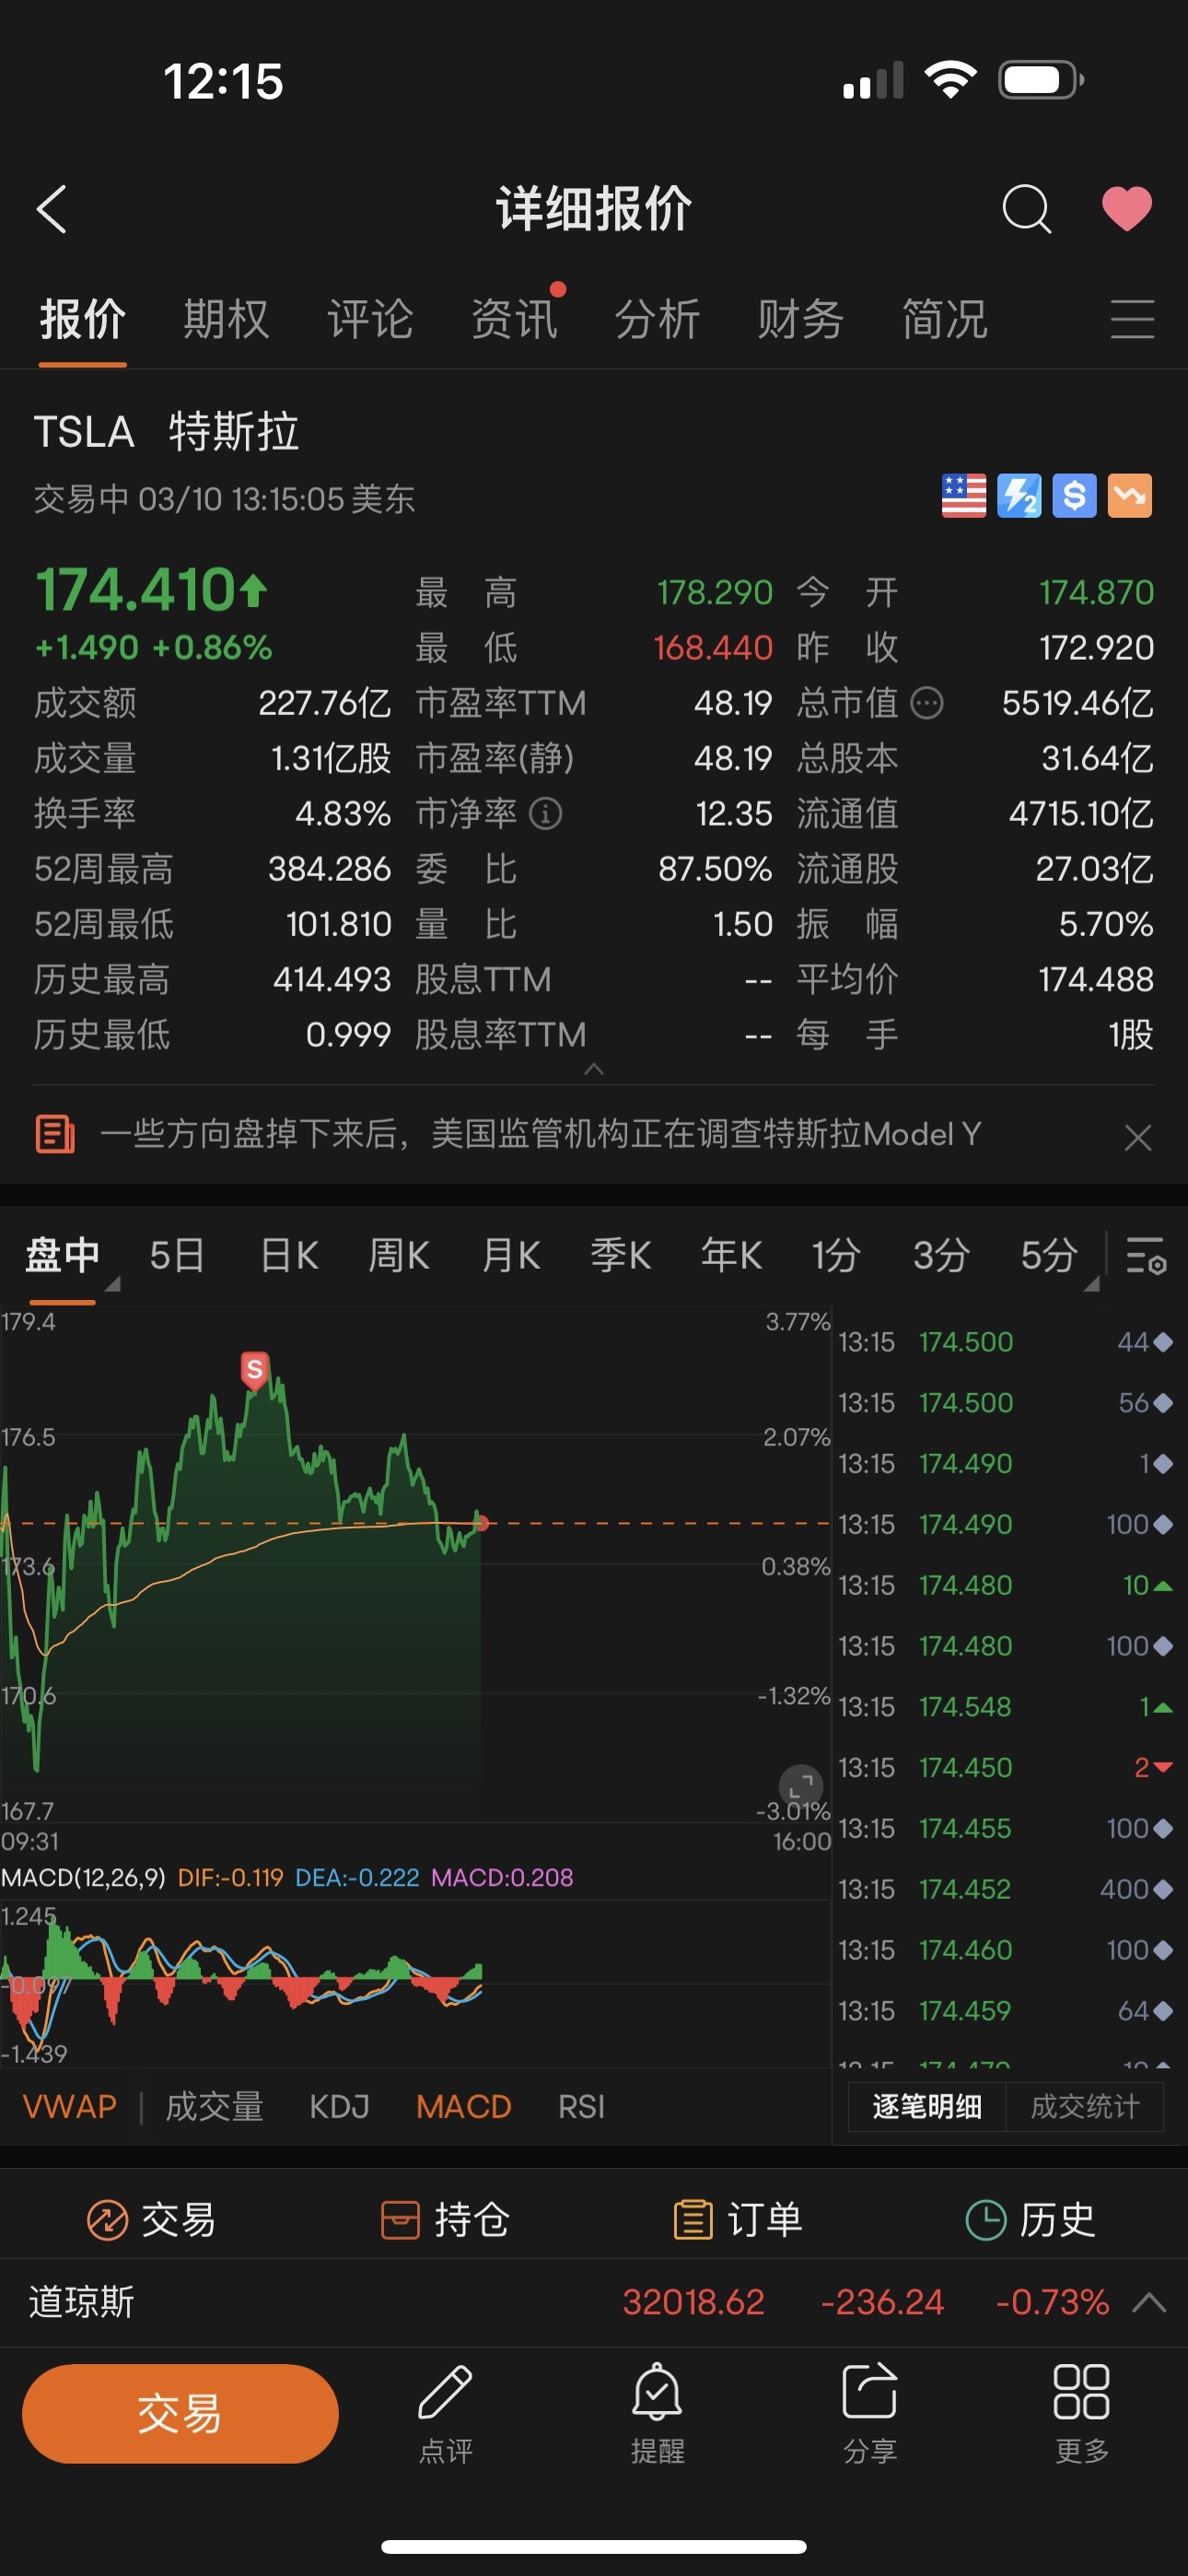Tap the blue lightning level-2 icon
The width and height of the screenshot is (1188, 2576).
pyautogui.click(x=1019, y=495)
